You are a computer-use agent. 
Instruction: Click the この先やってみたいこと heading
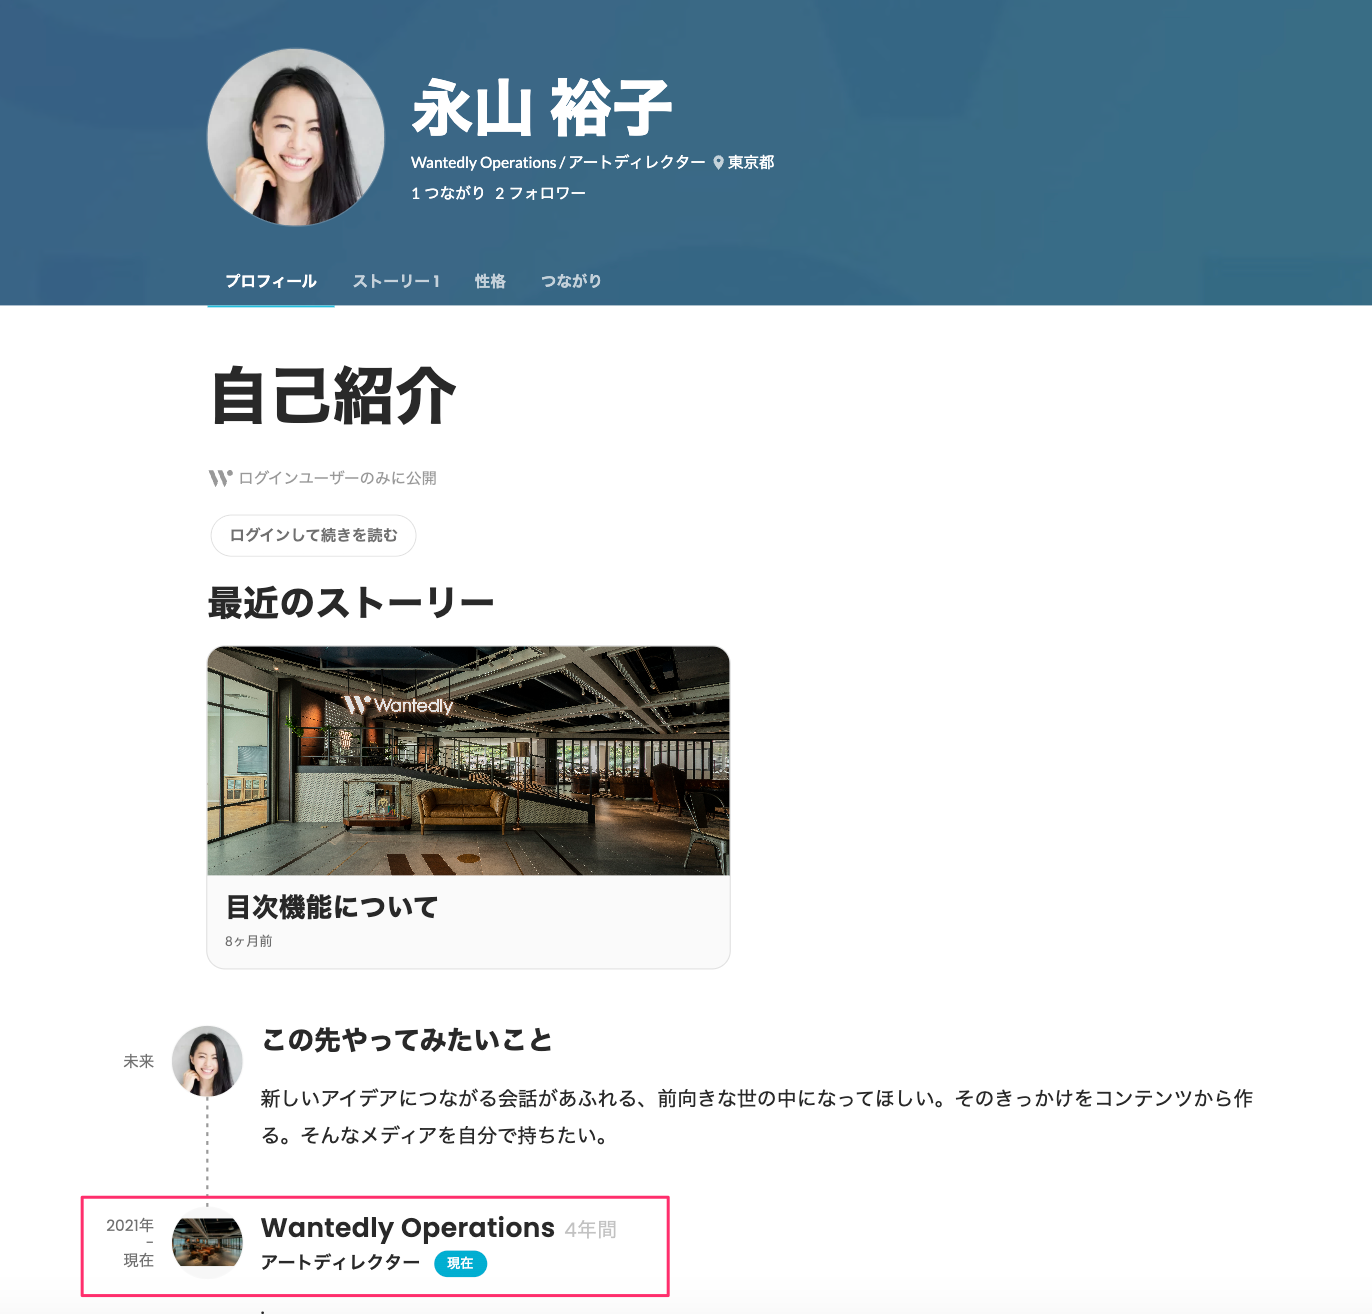(407, 1040)
